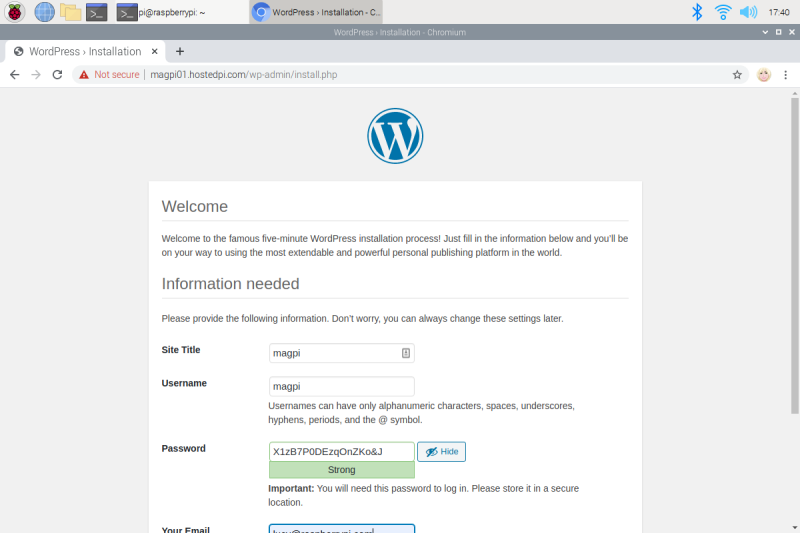Close the WordPress Installation tab
The image size is (800, 533).
point(155,52)
